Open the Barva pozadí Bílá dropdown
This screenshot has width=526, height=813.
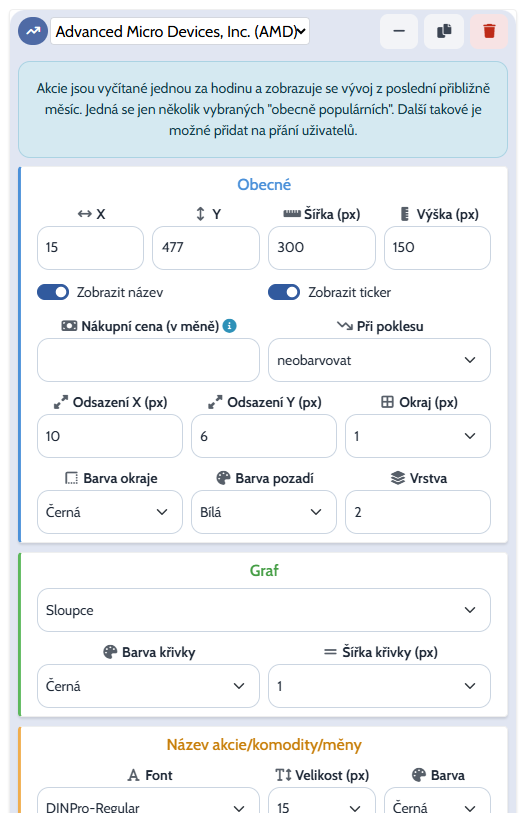coord(264,512)
